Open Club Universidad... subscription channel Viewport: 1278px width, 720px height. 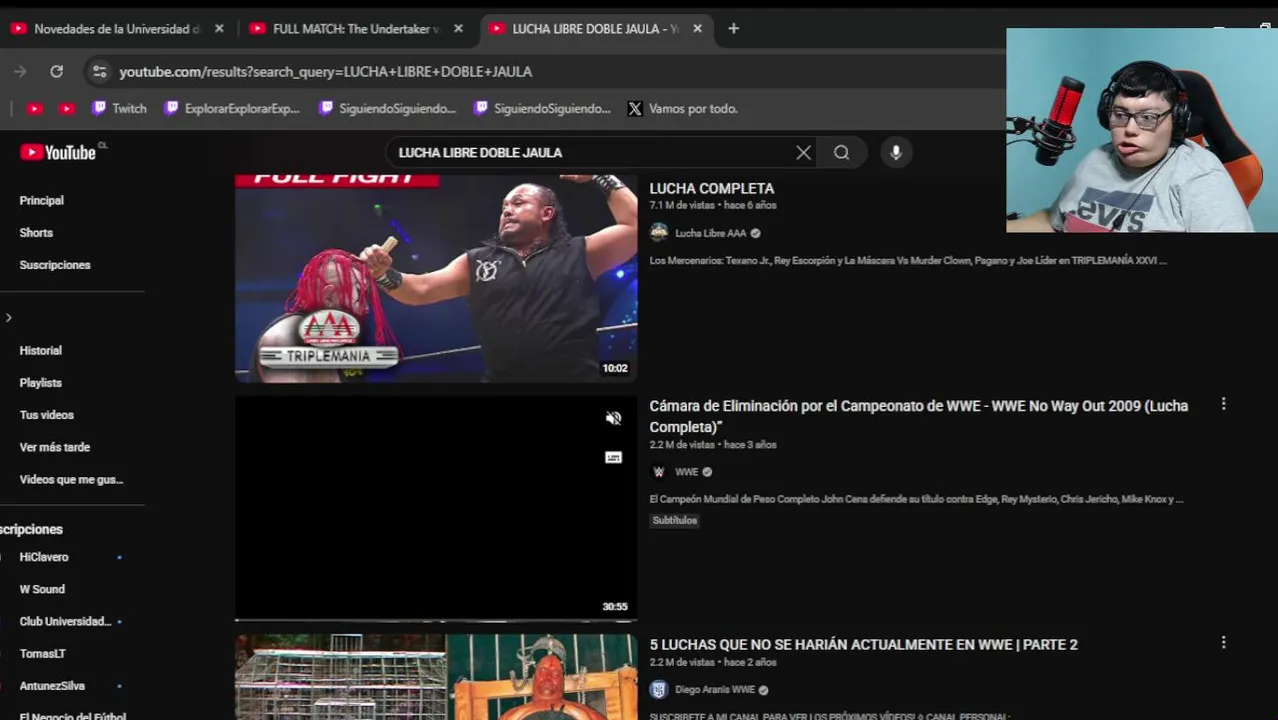(65, 621)
